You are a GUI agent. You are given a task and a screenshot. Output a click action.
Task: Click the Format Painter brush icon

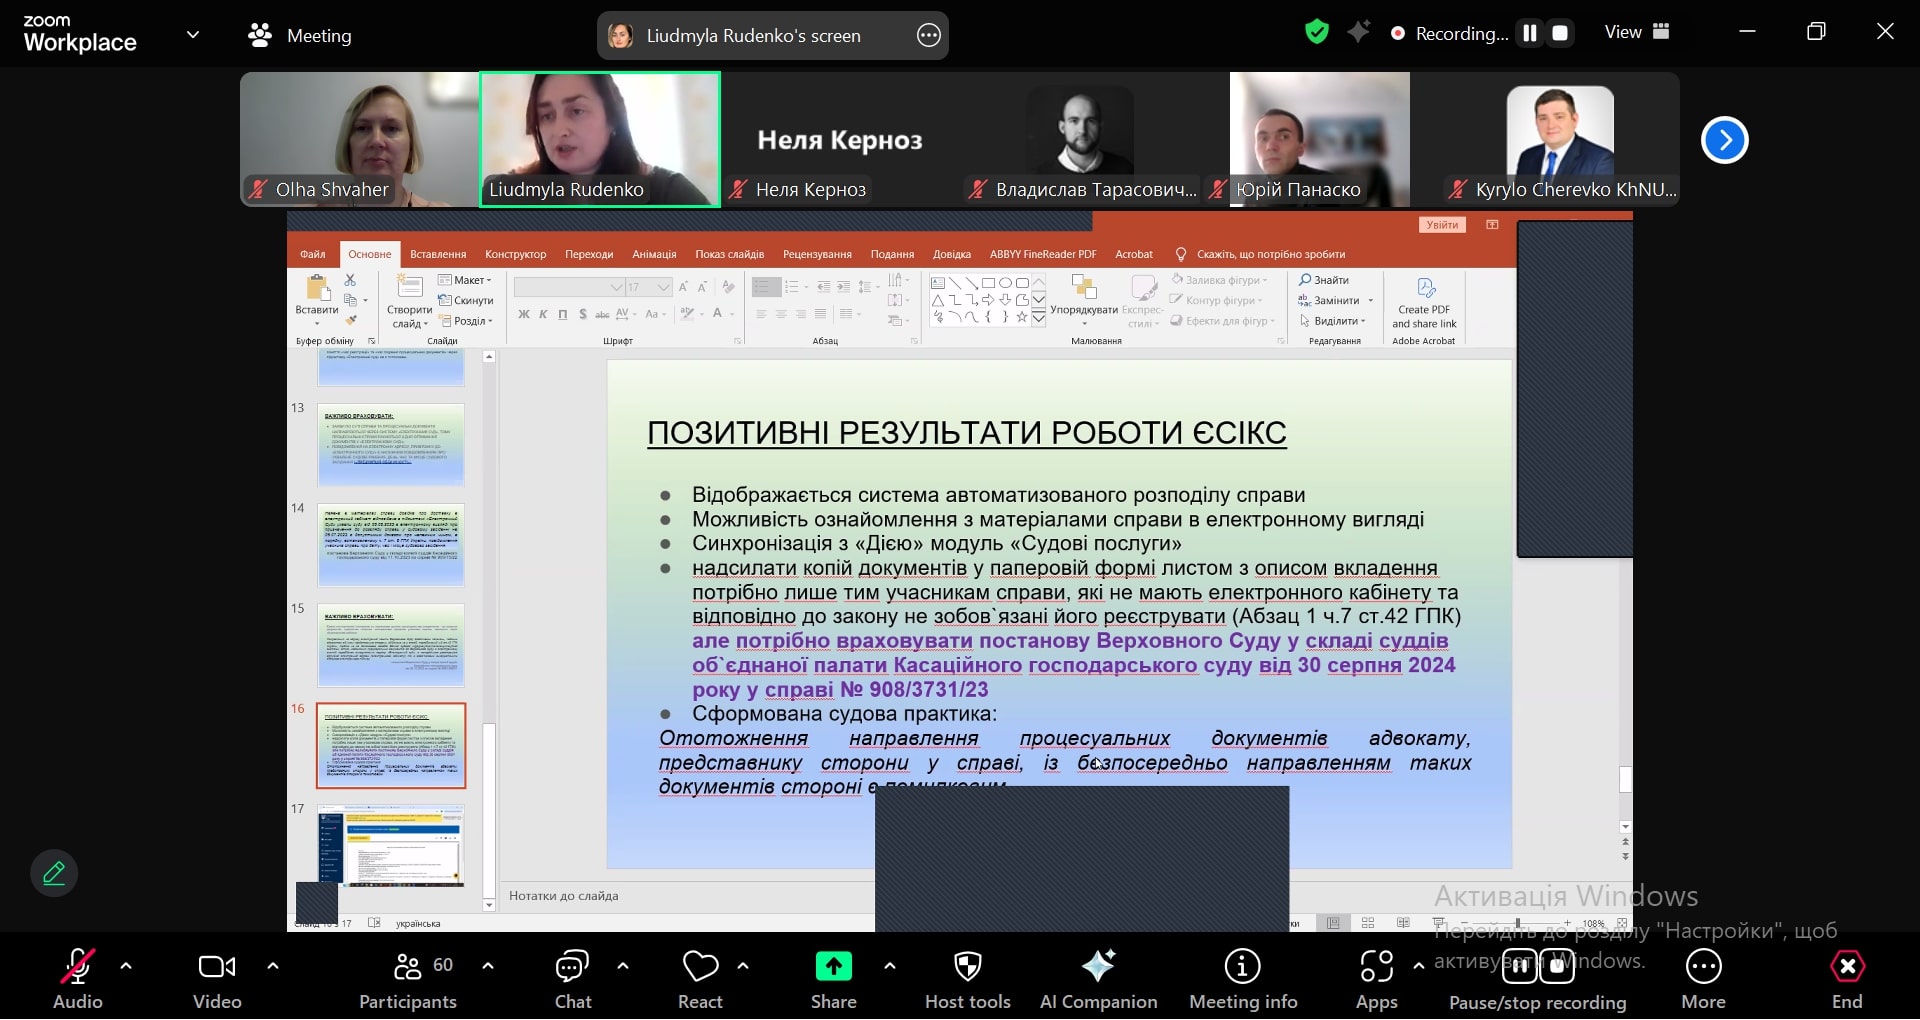pyautogui.click(x=350, y=320)
